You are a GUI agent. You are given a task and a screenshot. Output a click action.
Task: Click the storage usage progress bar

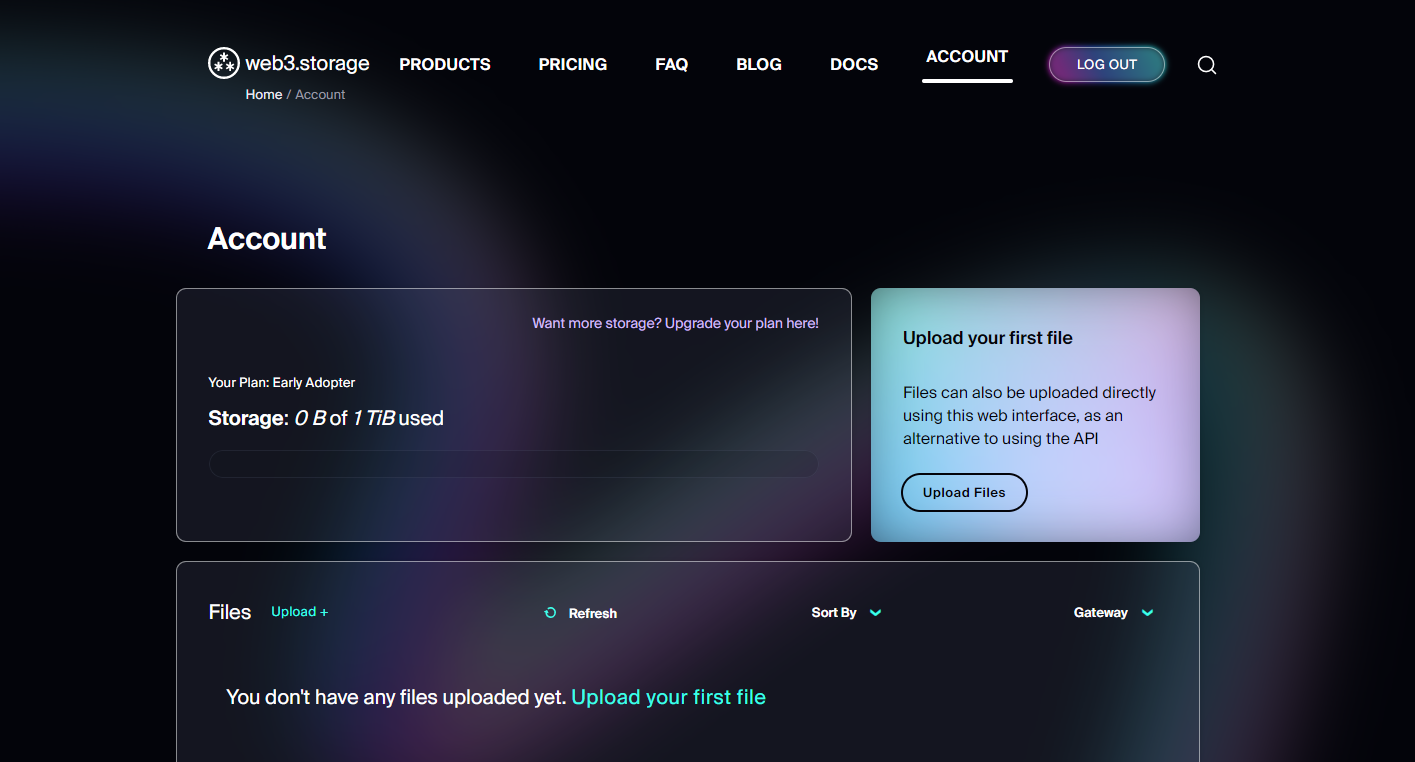[513, 464]
